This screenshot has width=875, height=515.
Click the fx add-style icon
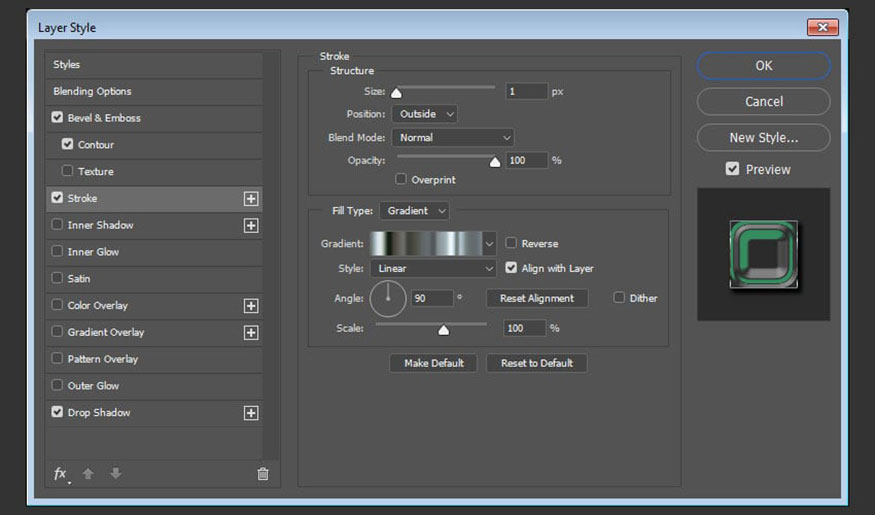[61, 474]
